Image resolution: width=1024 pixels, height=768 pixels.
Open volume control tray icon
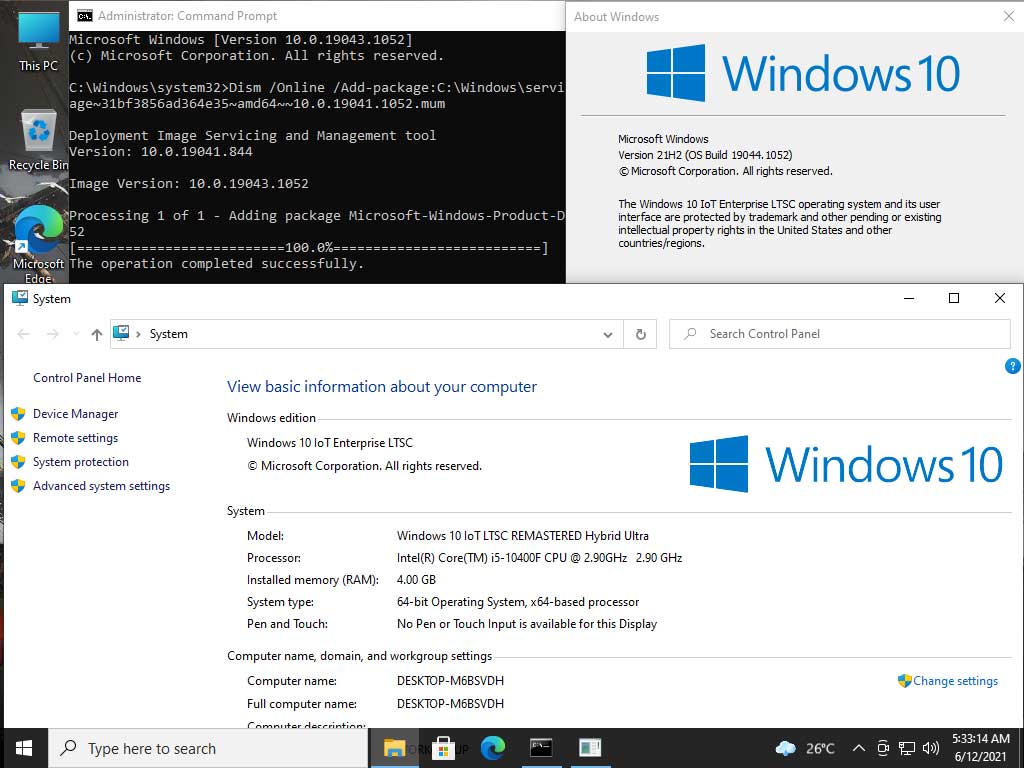coord(931,748)
